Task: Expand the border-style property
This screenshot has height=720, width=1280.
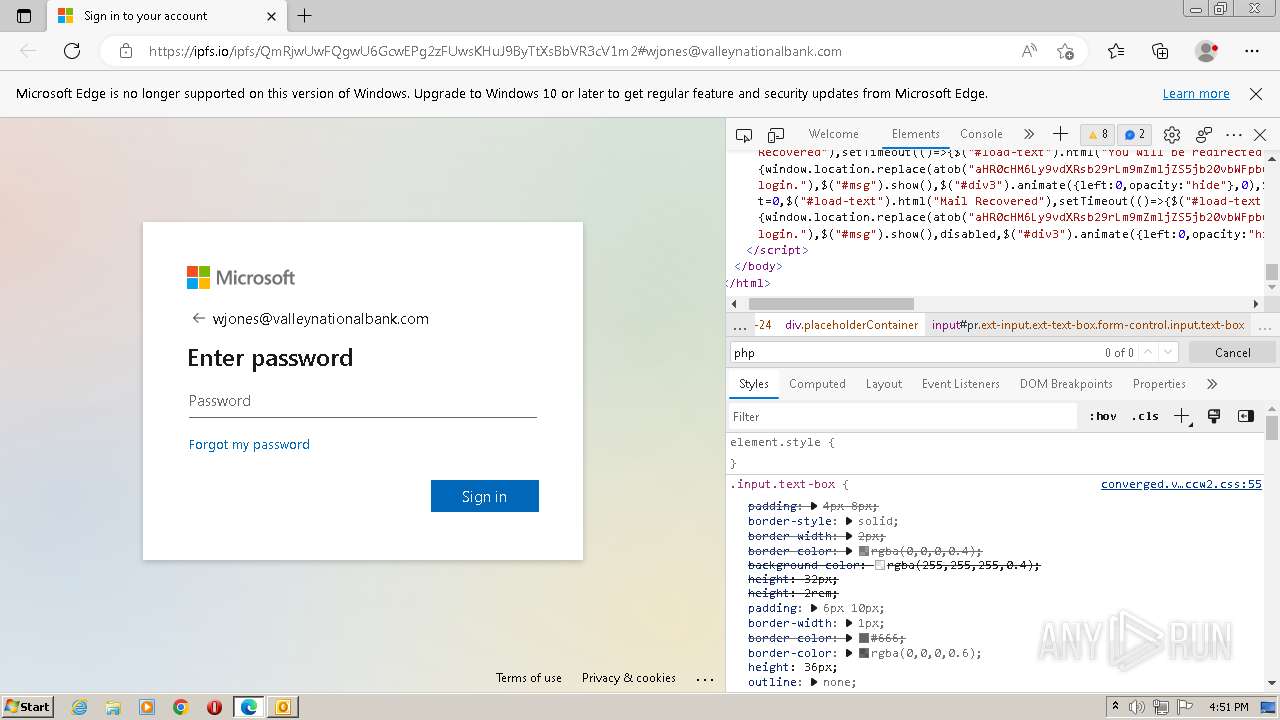Action: pyautogui.click(x=849, y=521)
